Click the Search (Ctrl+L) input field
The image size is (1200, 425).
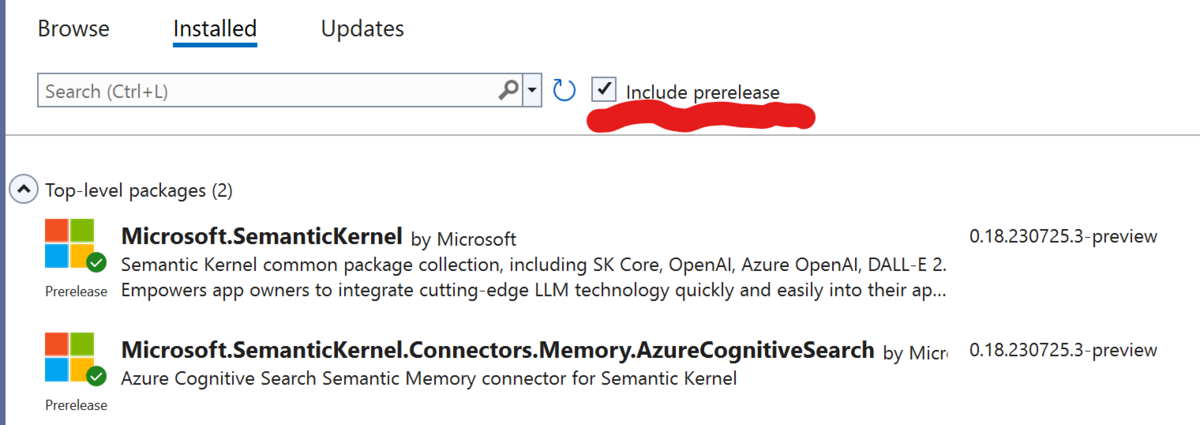coord(268,91)
